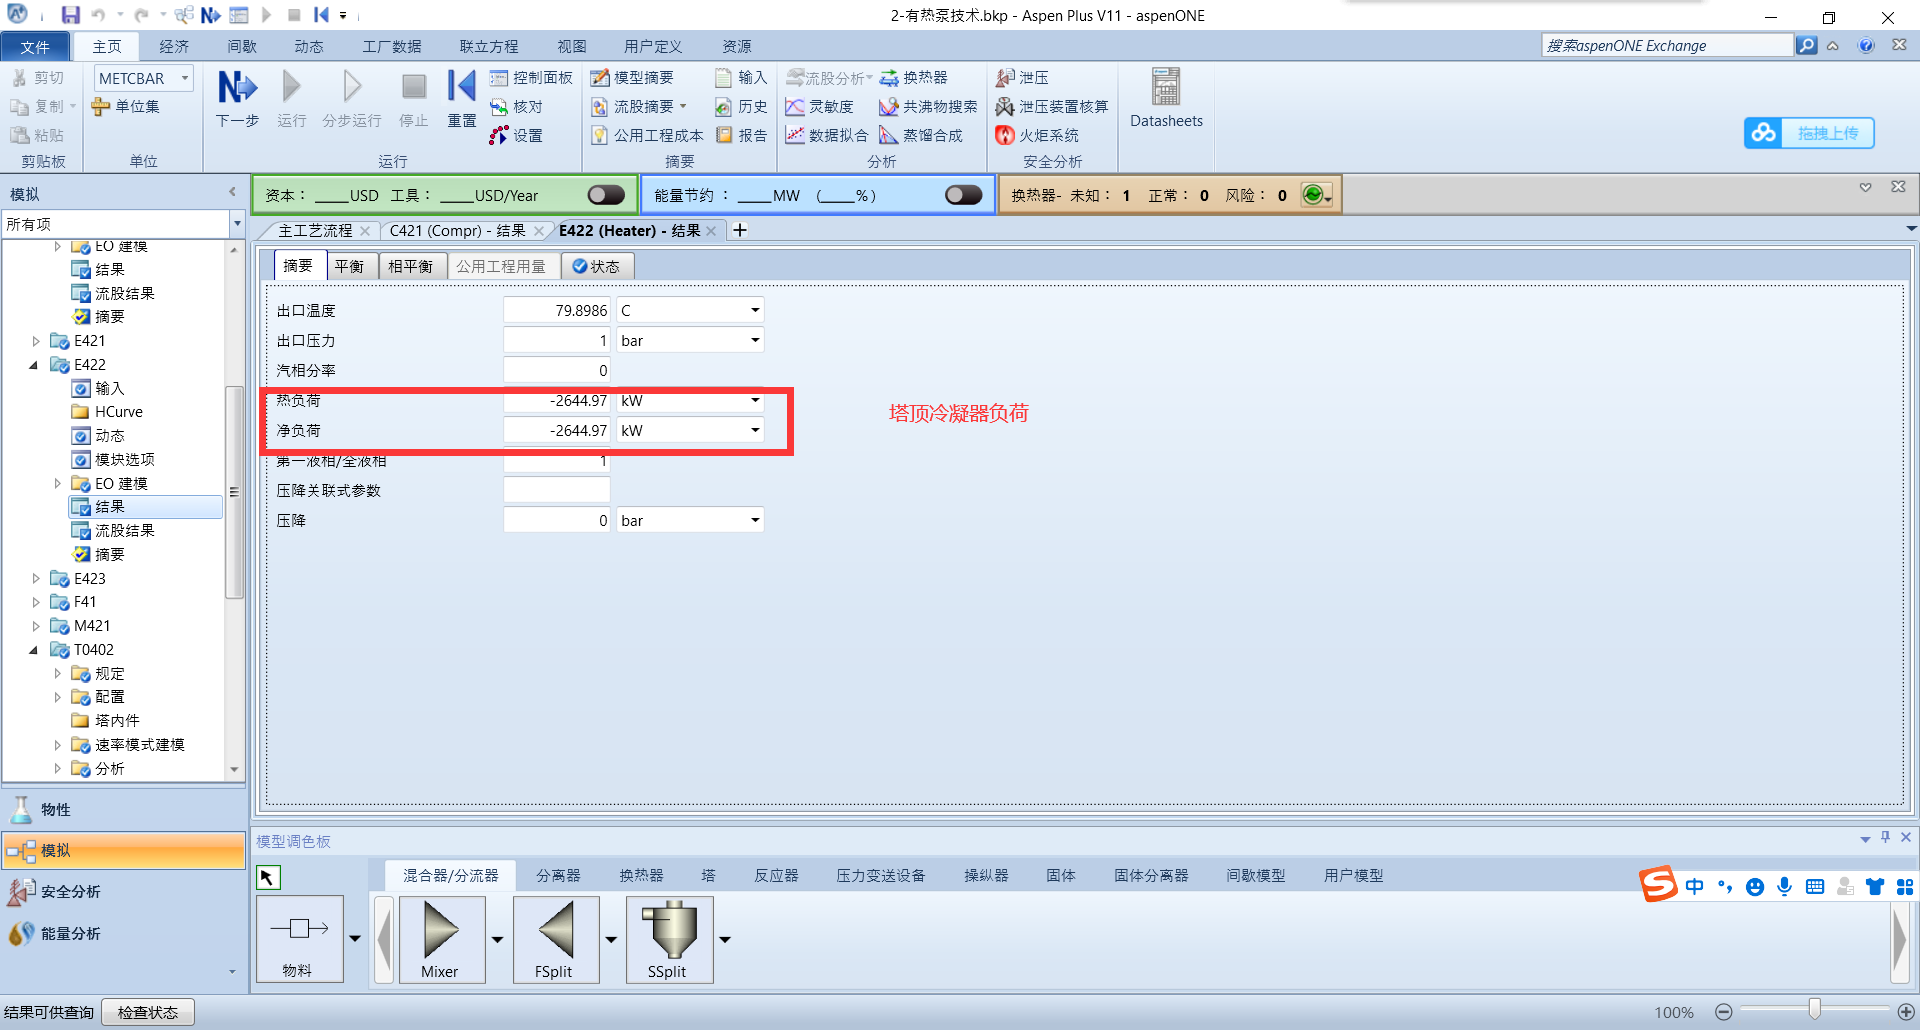Select the FSplit model block

(x=555, y=939)
